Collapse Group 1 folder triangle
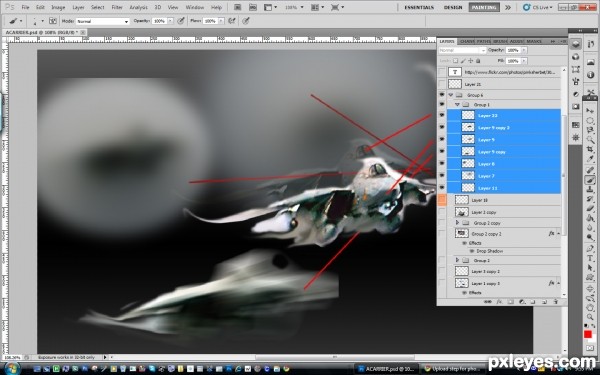The height and width of the screenshot is (375, 600). point(457,104)
